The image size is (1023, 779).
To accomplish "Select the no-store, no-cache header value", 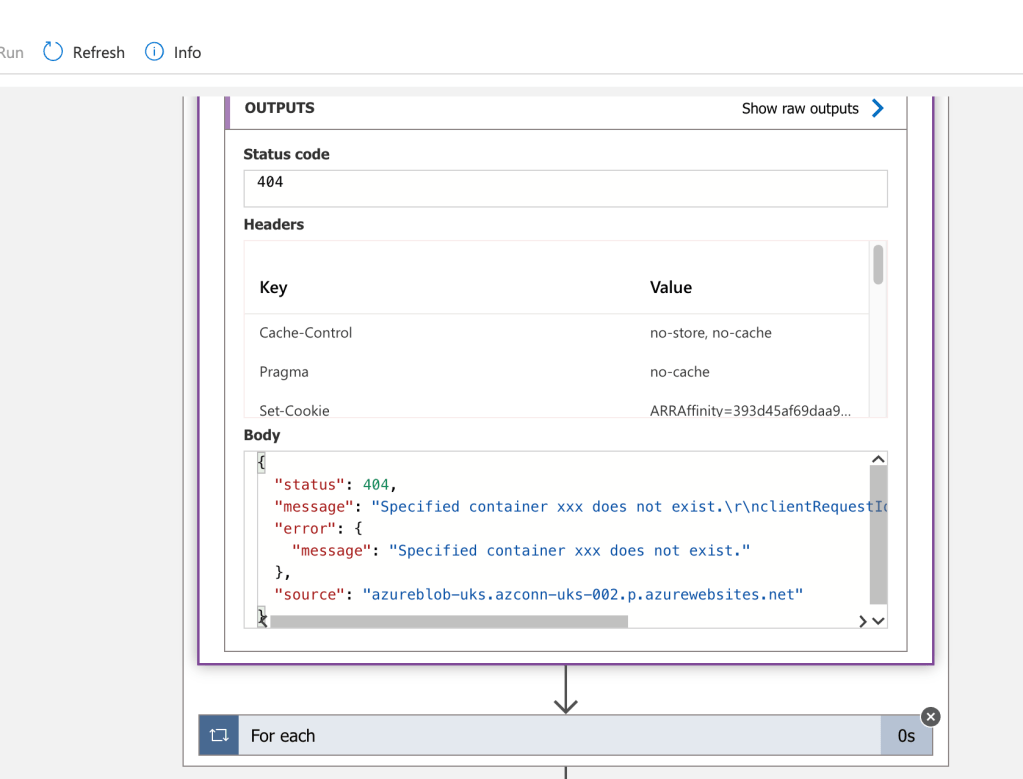I will point(710,333).
